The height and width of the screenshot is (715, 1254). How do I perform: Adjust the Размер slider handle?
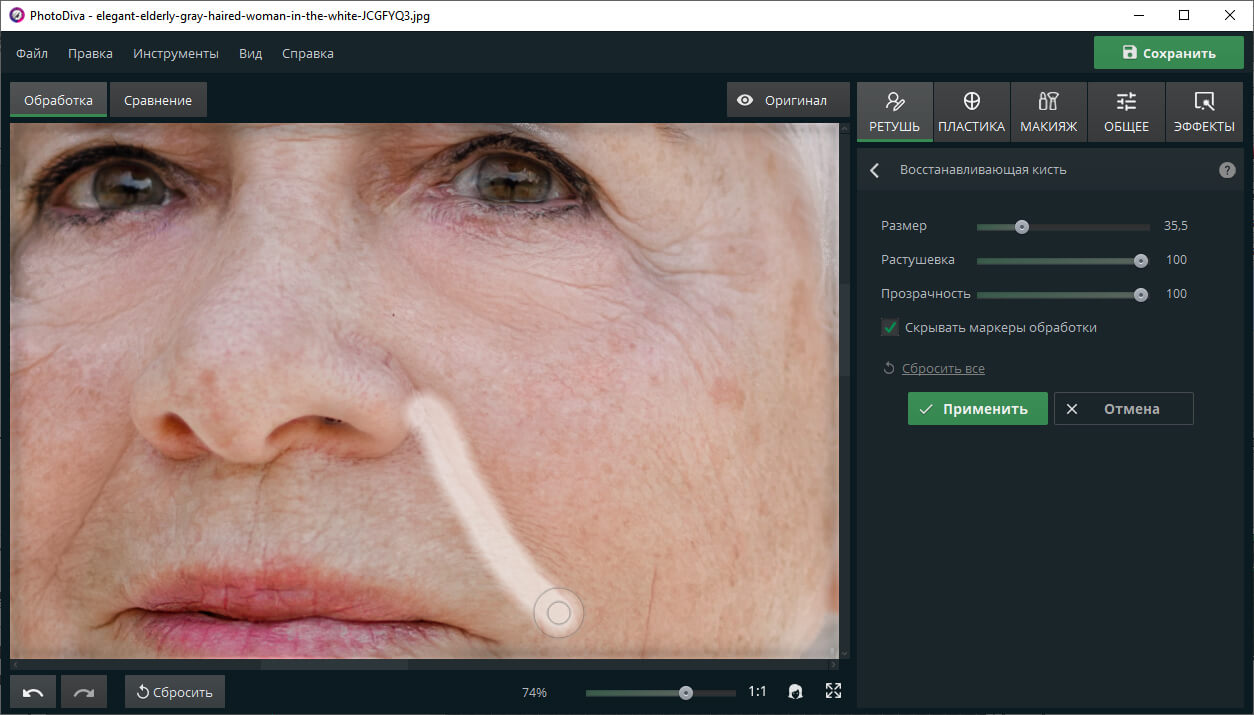point(1022,226)
